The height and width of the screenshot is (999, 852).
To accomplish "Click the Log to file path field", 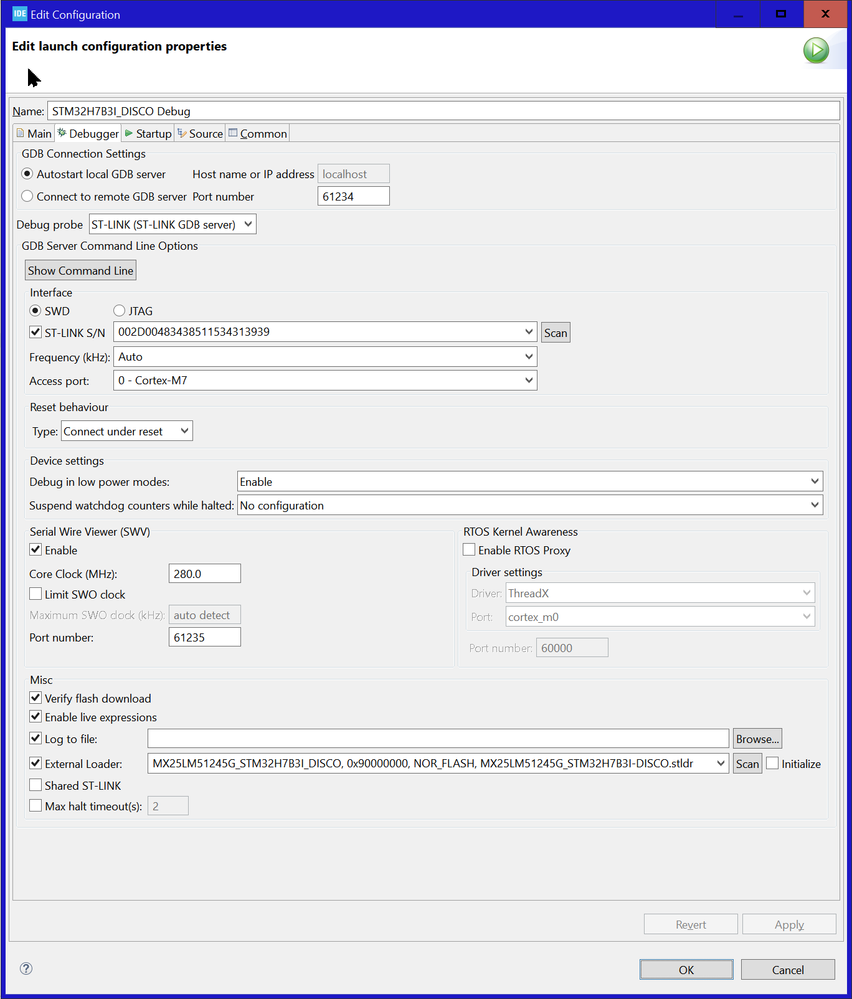I will [438, 738].
